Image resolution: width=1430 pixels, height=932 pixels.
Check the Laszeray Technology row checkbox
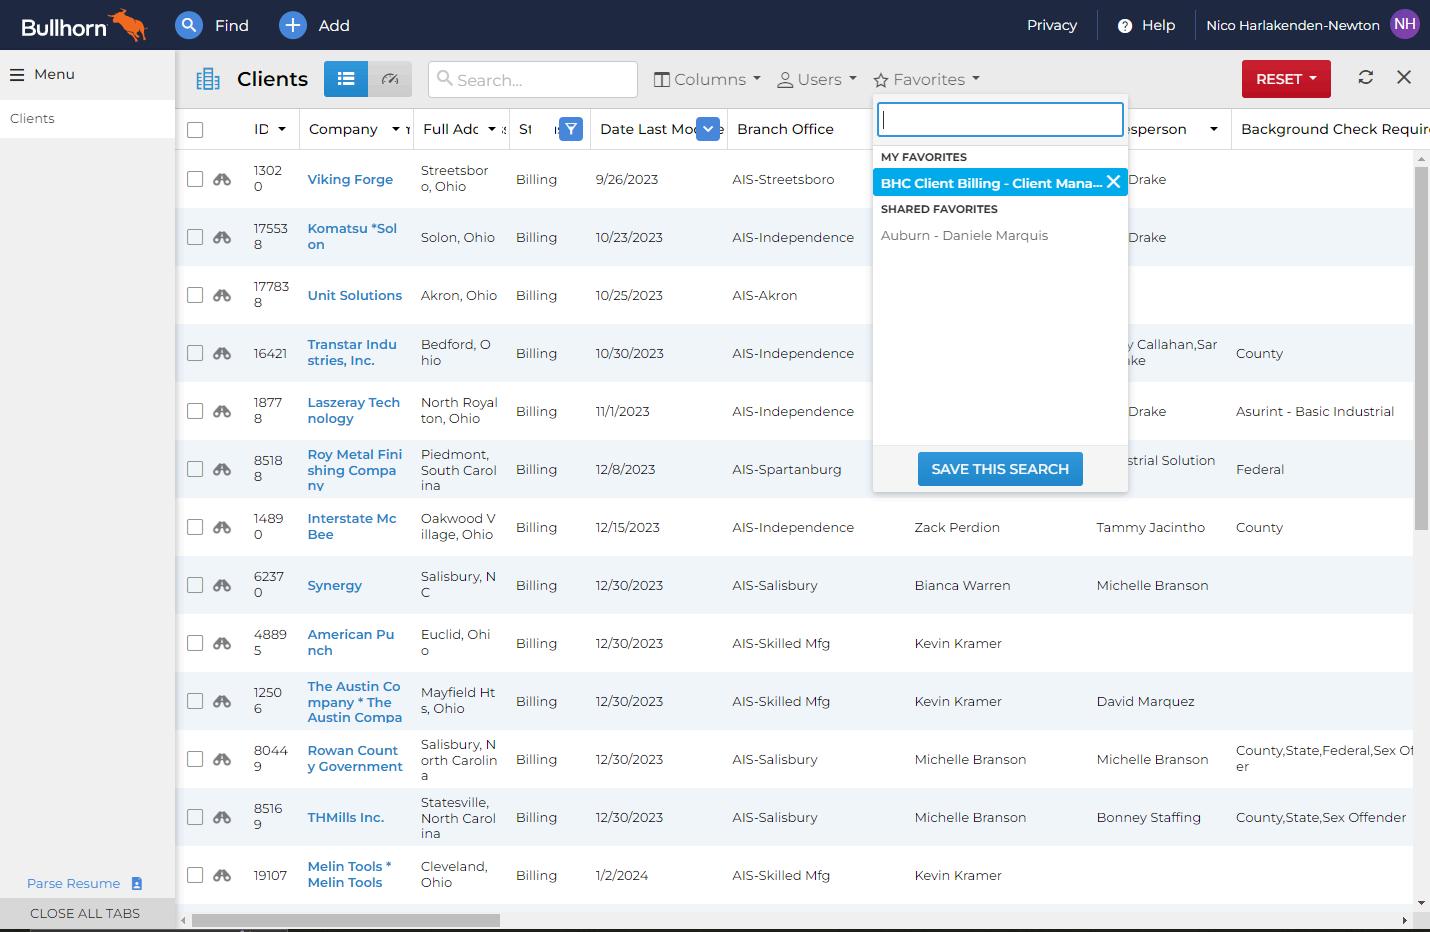[x=195, y=411]
